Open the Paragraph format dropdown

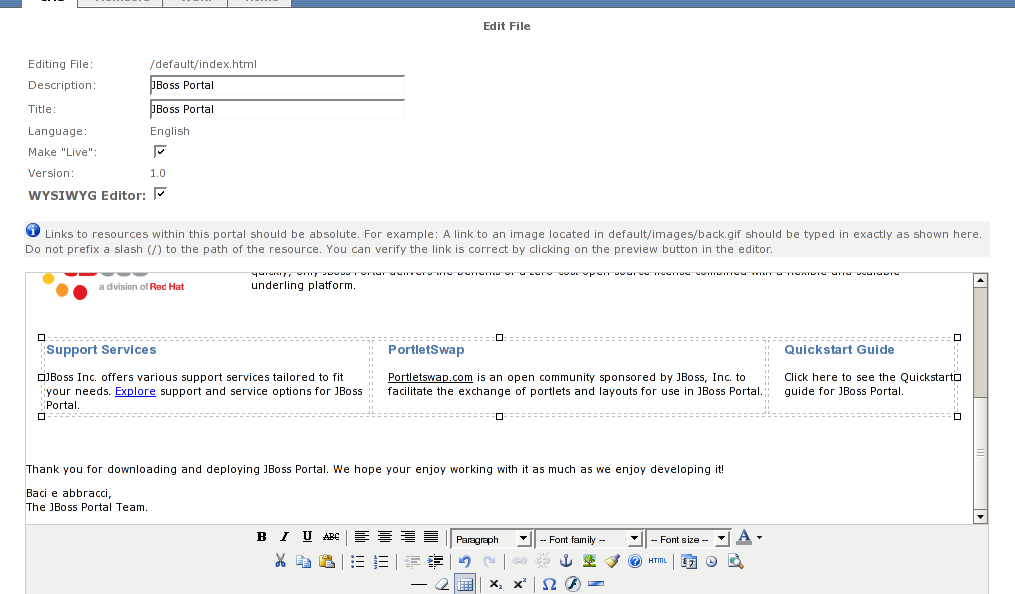(x=492, y=539)
